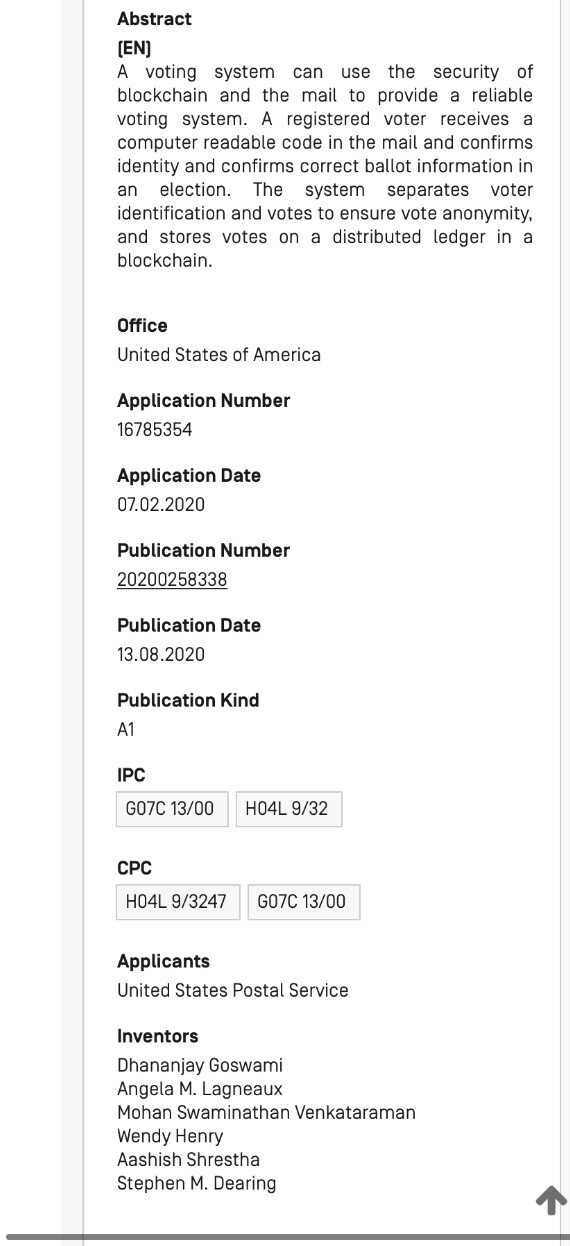The image size is (570, 1246).
Task: Click the abstract paragraph text
Action: pyautogui.click(x=325, y=166)
